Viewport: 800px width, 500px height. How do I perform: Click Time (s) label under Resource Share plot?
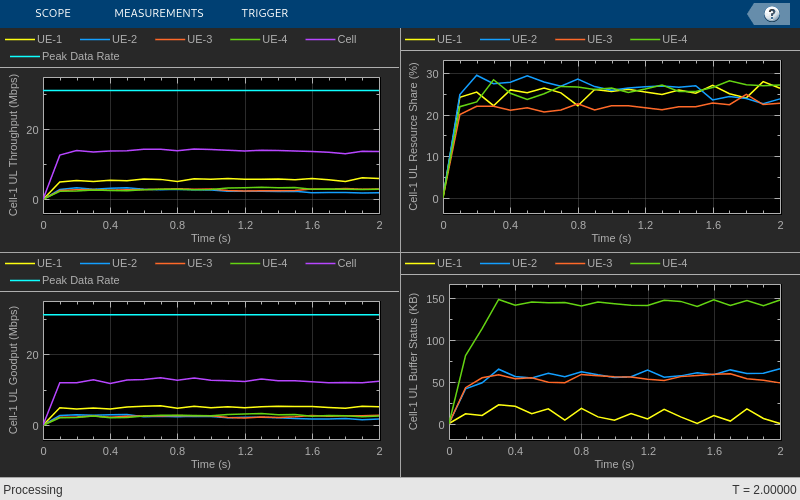[611, 238]
